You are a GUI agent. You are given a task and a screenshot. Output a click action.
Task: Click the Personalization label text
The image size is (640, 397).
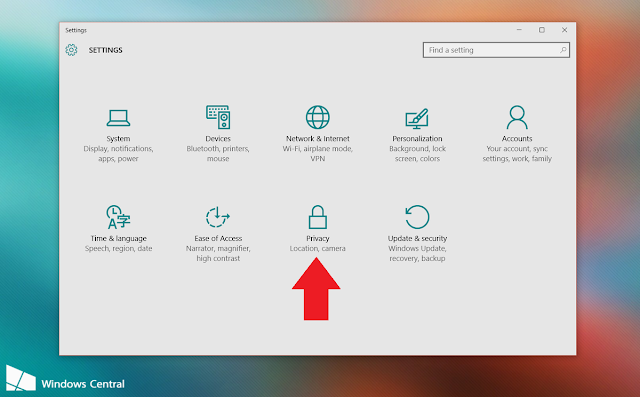417,139
